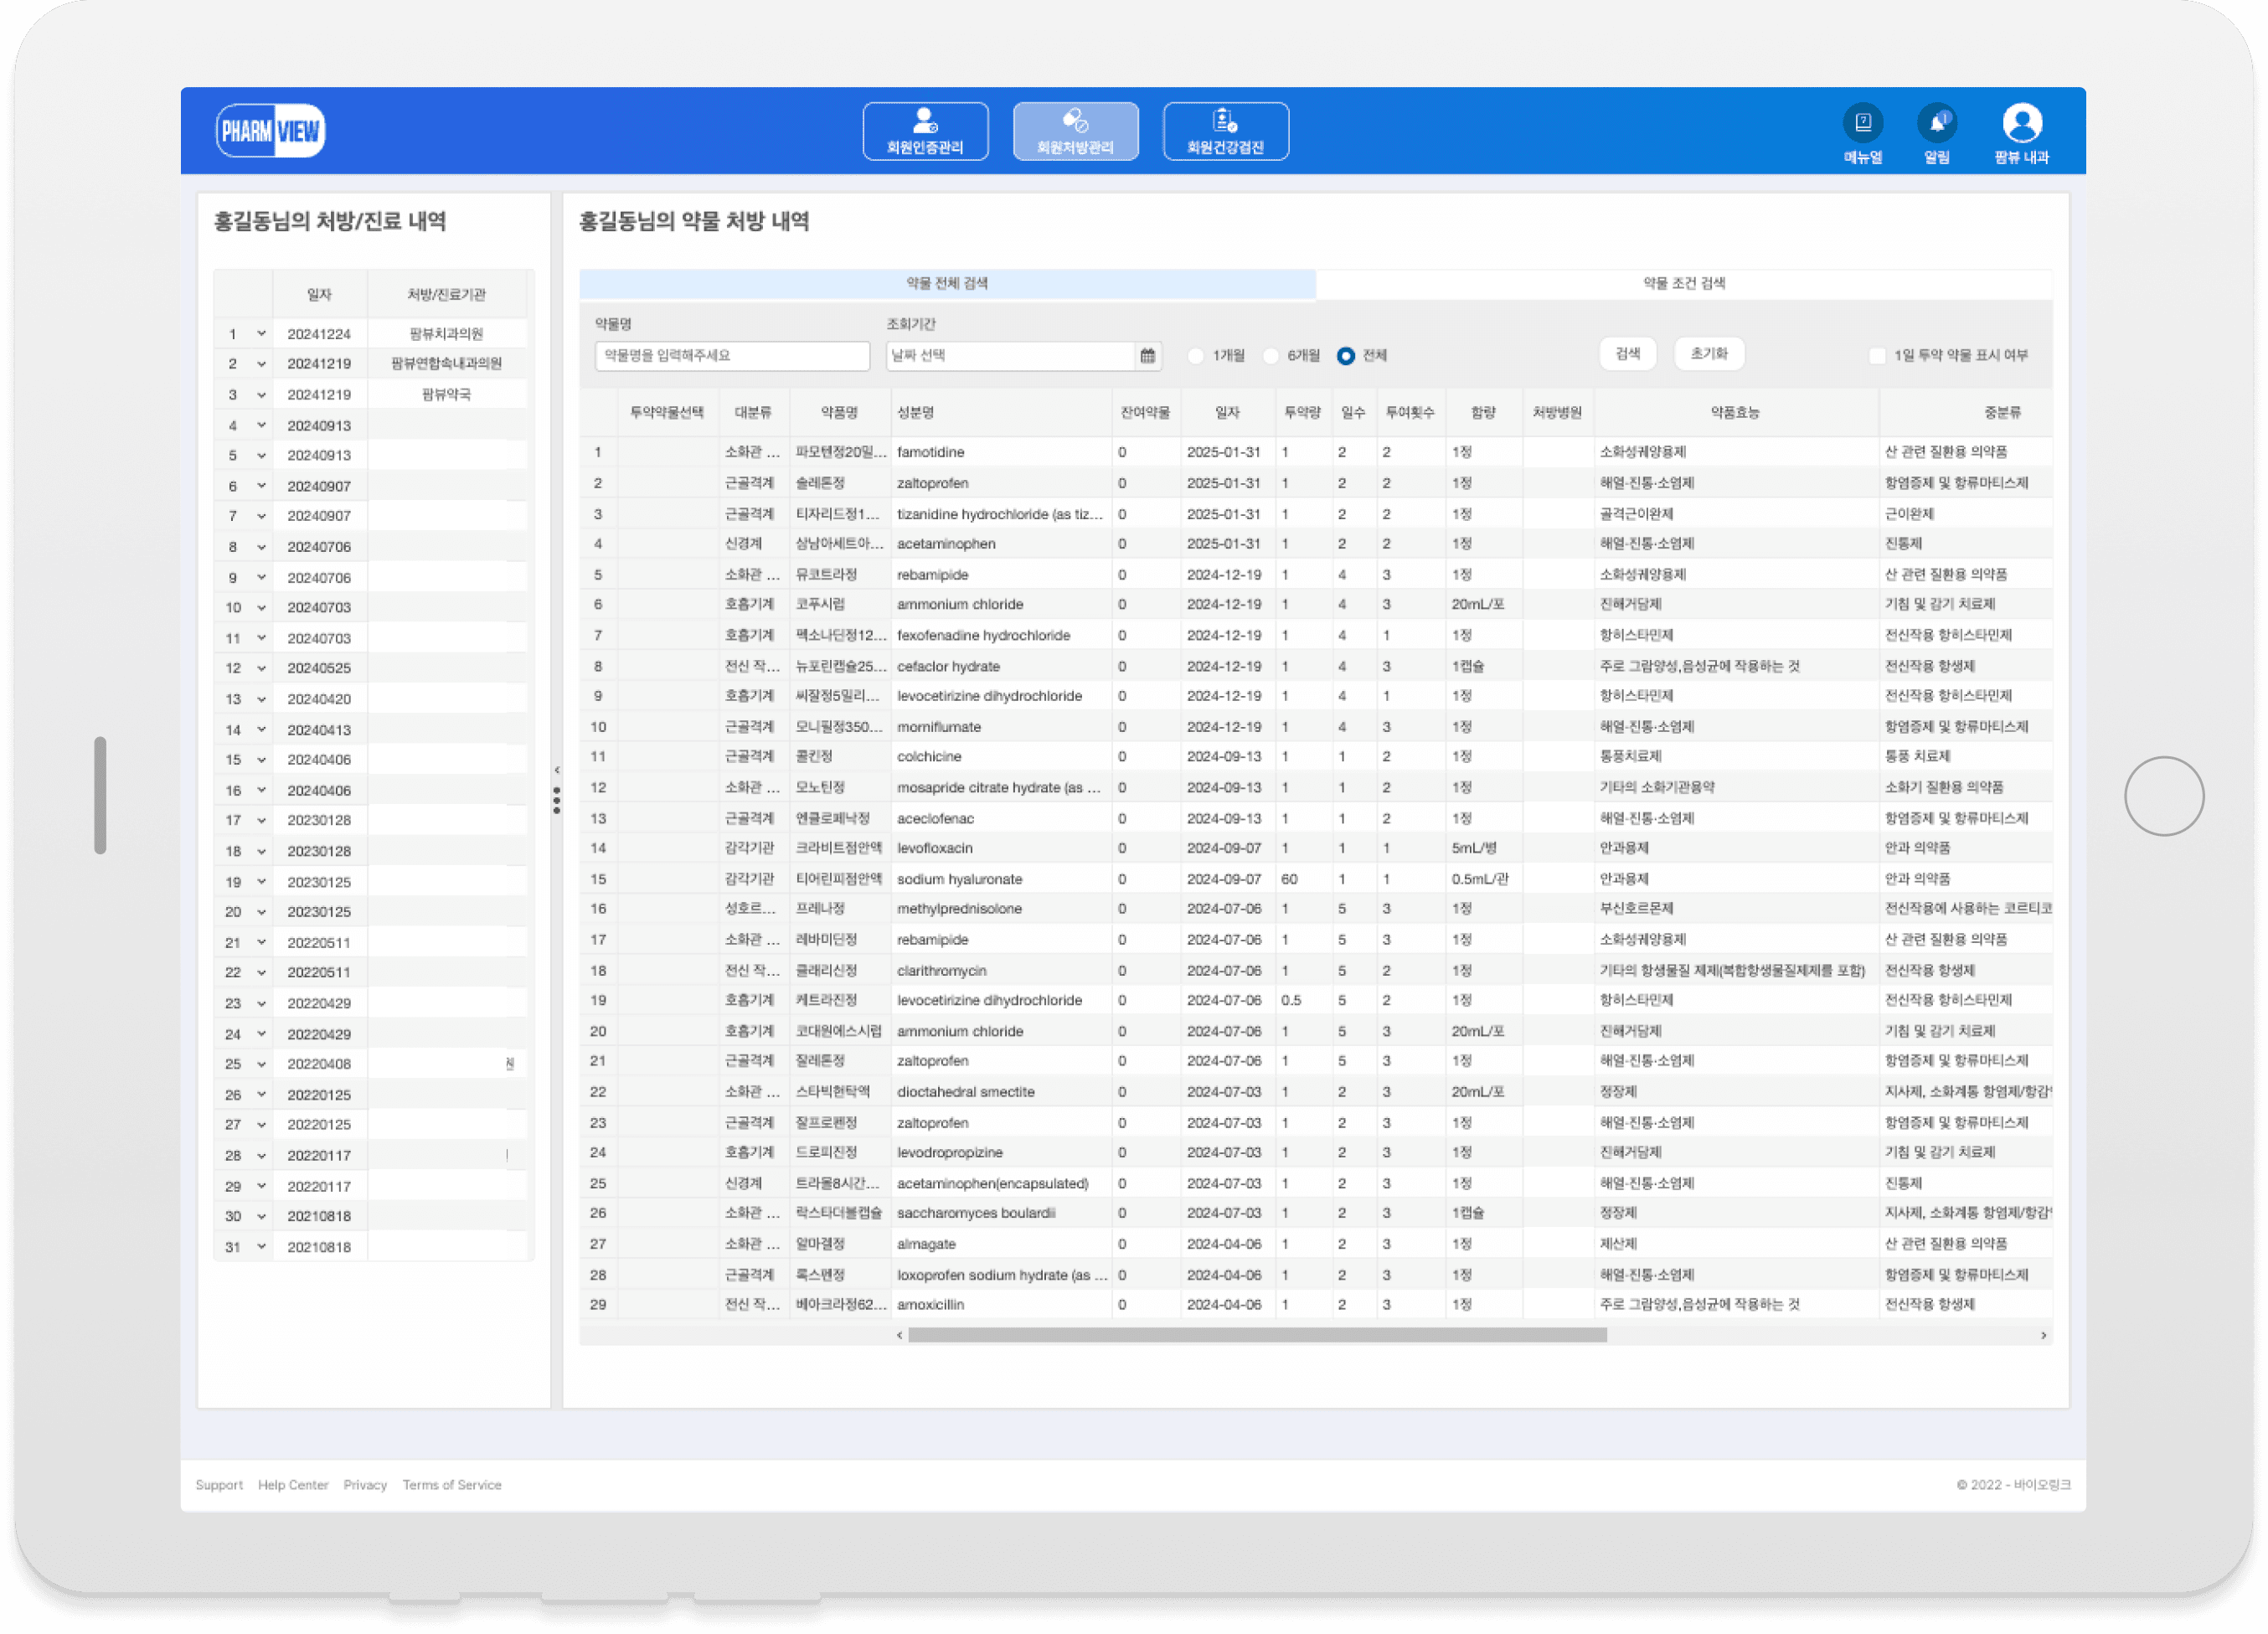Click the 투약약물선택 column header
Image resolution: width=2268 pixels, height=1634 pixels.
(x=667, y=412)
